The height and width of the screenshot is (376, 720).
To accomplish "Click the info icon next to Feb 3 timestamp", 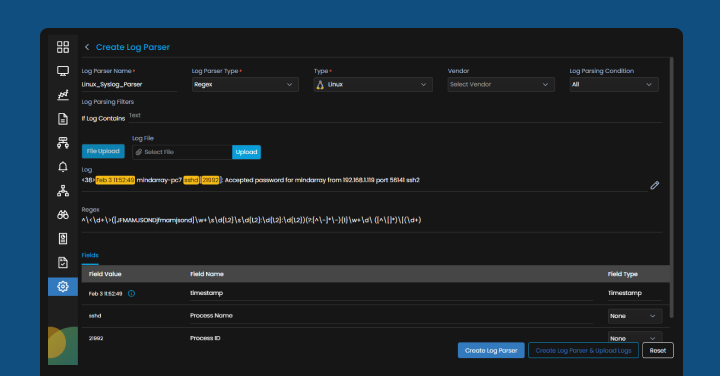I will [x=131, y=293].
